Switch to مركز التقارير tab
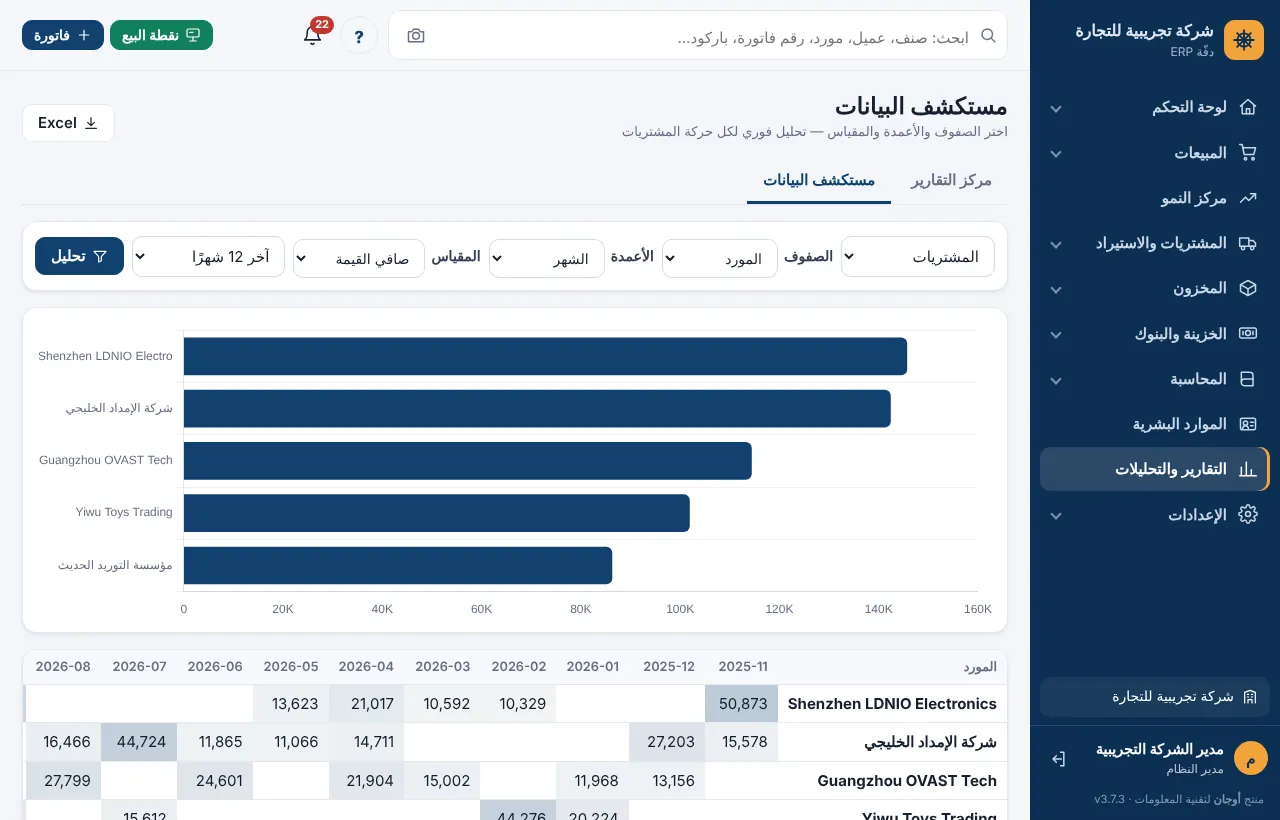The width and height of the screenshot is (1280, 820). click(x=951, y=180)
